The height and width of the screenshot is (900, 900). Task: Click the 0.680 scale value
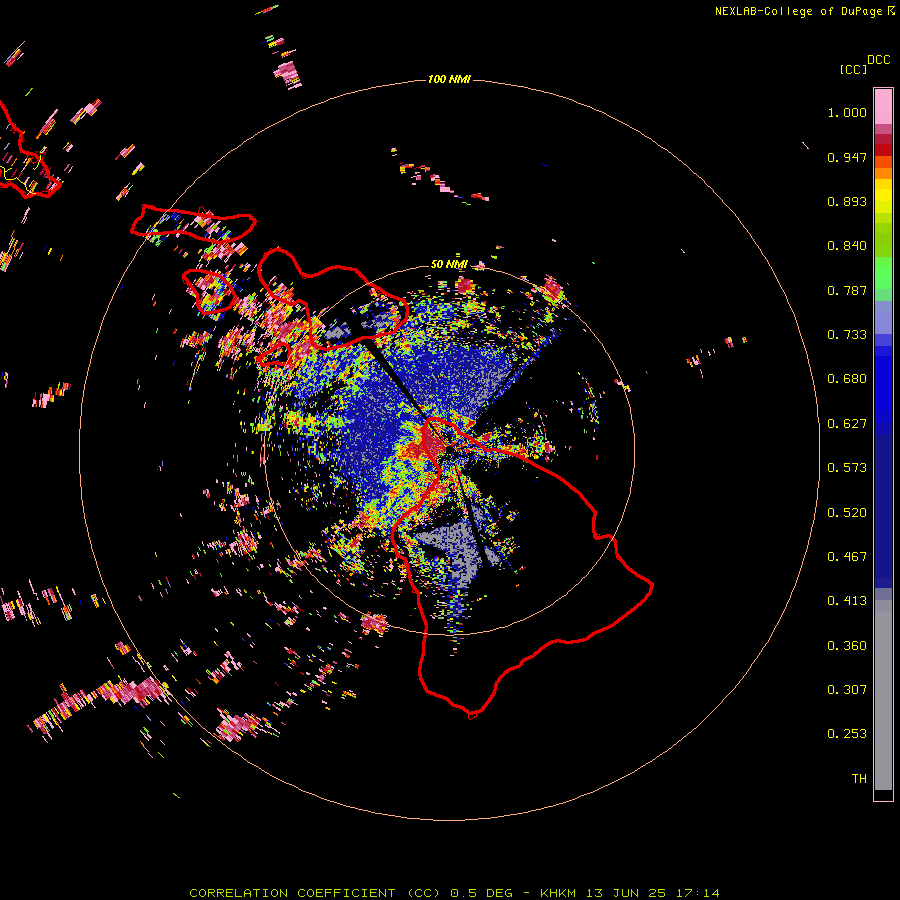847,379
